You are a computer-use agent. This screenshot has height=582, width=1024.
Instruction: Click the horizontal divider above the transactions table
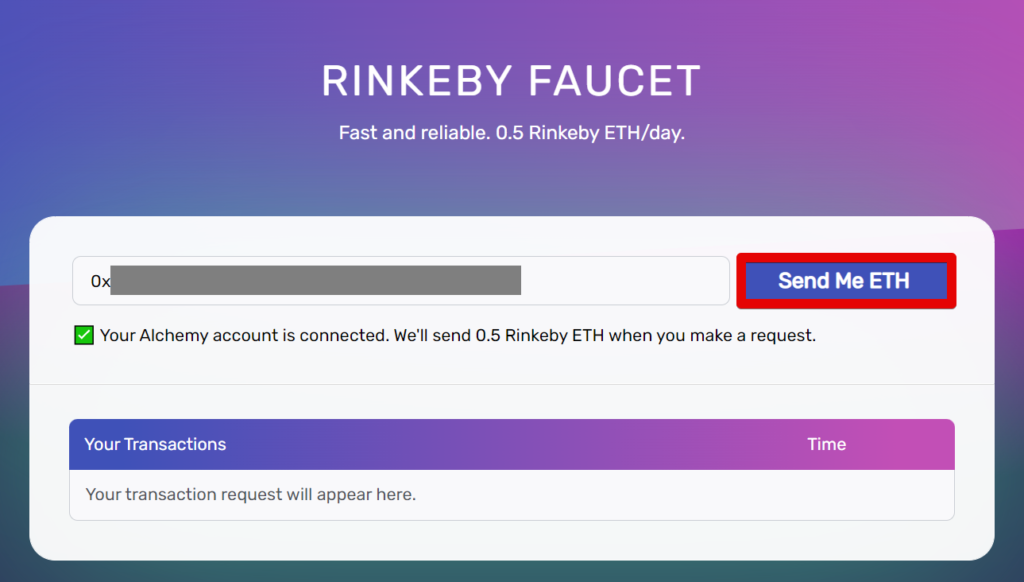(x=511, y=385)
